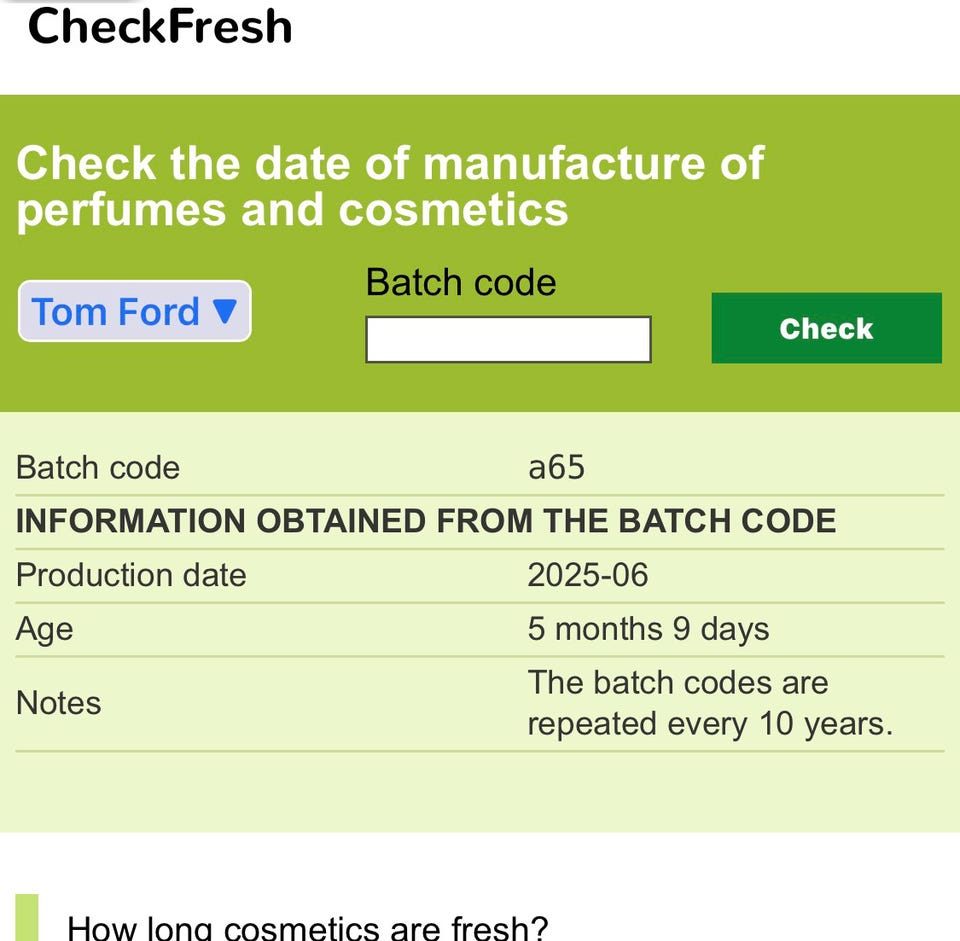This screenshot has height=941, width=960.
Task: Focus the Batch code input field
Action: pos(508,339)
